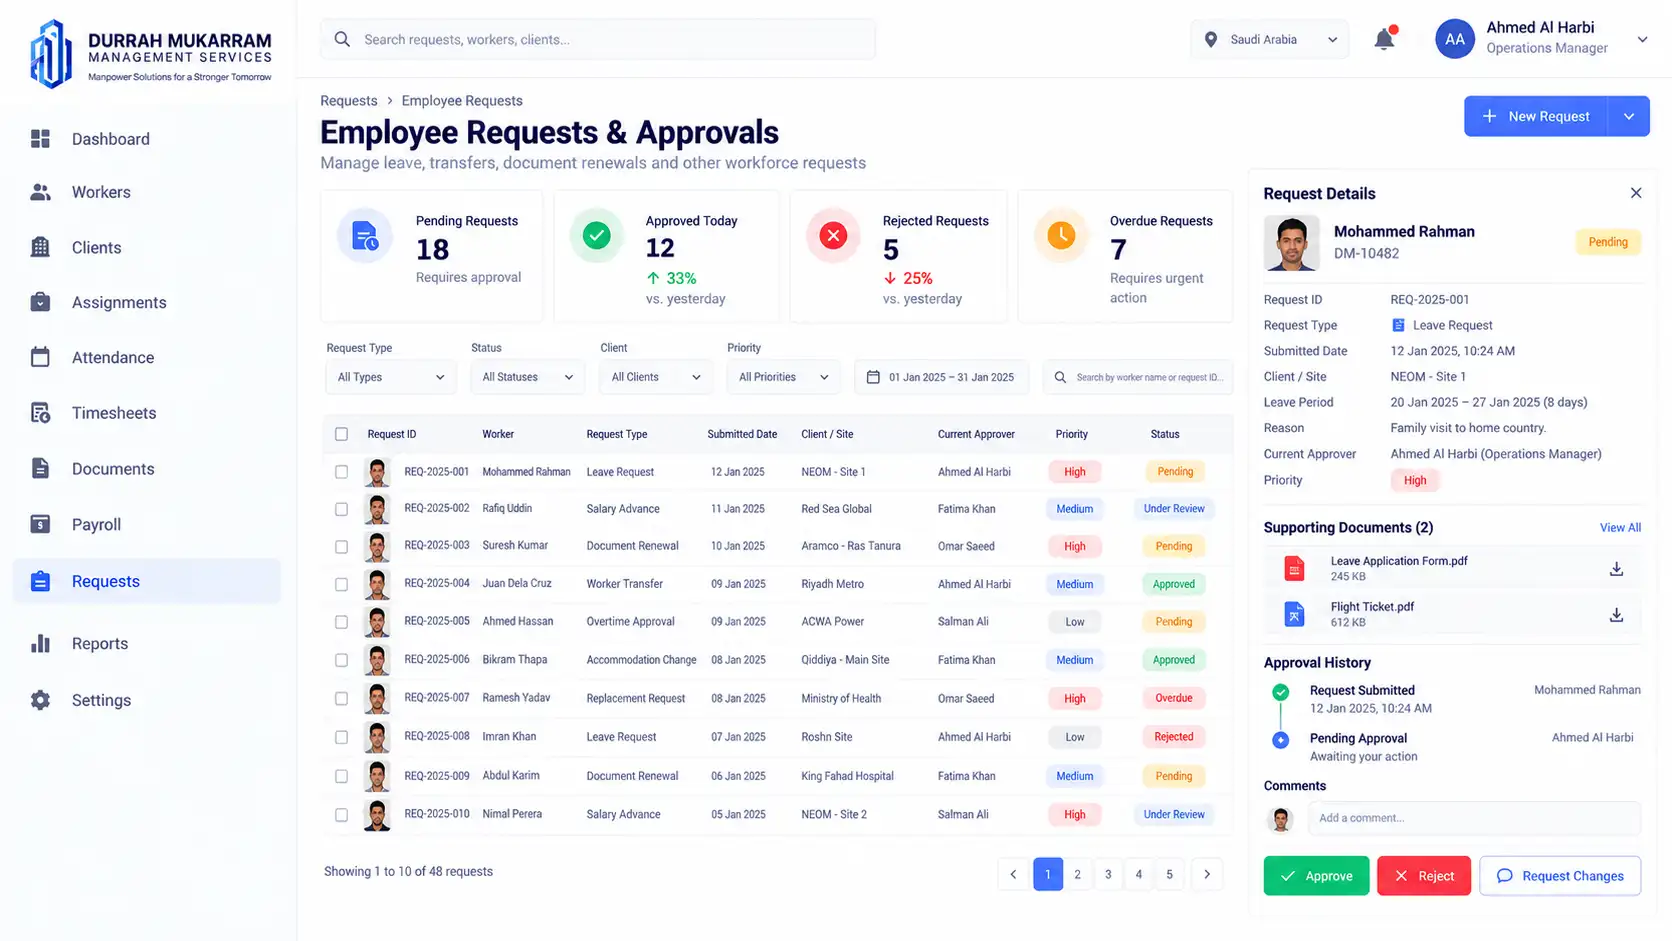
Task: Click the Pending Requests card icon
Action: point(365,237)
